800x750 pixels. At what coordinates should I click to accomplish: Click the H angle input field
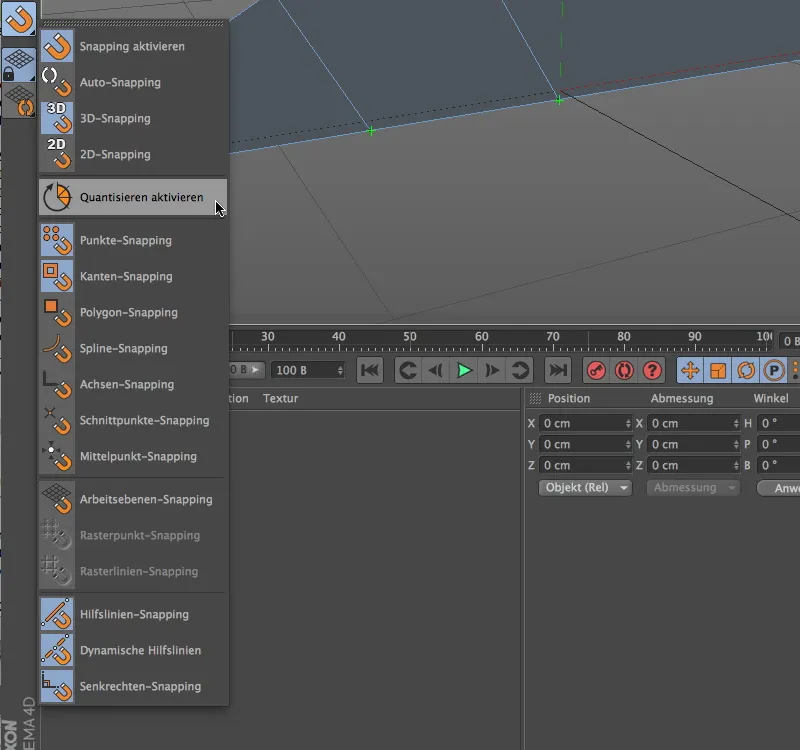779,423
